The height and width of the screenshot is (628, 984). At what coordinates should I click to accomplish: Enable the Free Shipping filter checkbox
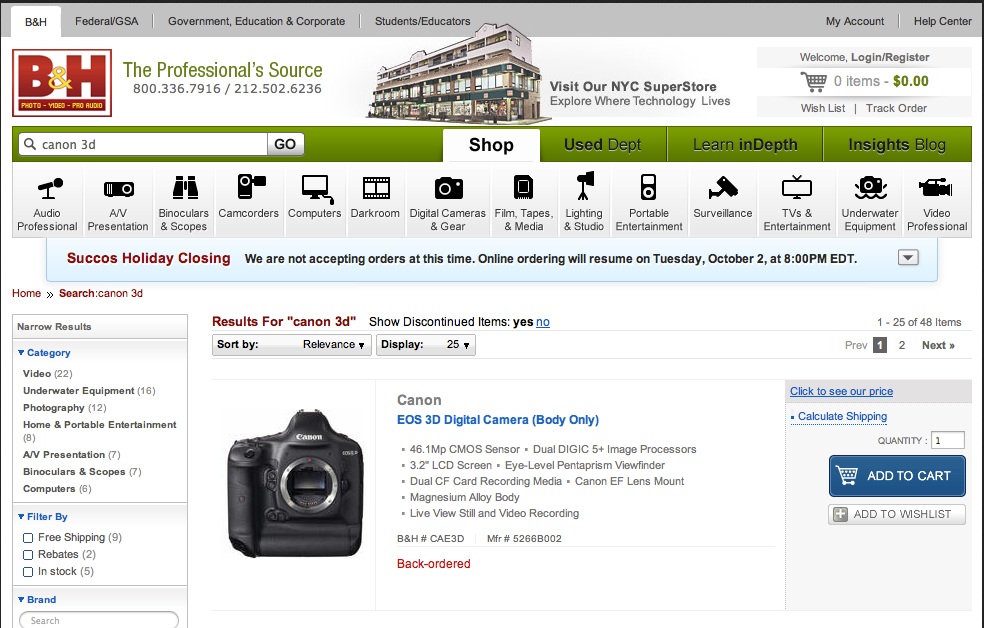pos(28,538)
